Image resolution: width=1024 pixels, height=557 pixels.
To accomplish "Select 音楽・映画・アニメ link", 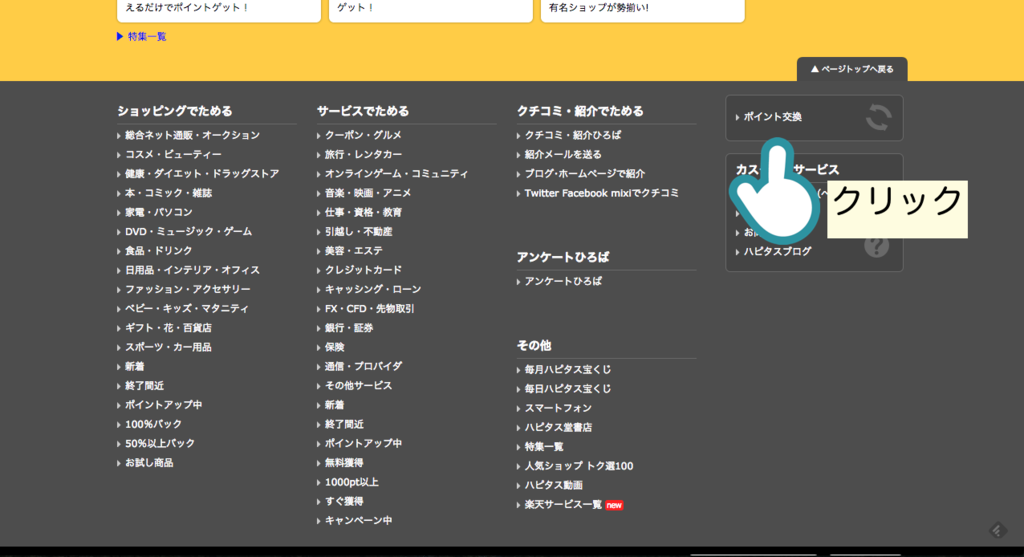I will tap(368, 193).
